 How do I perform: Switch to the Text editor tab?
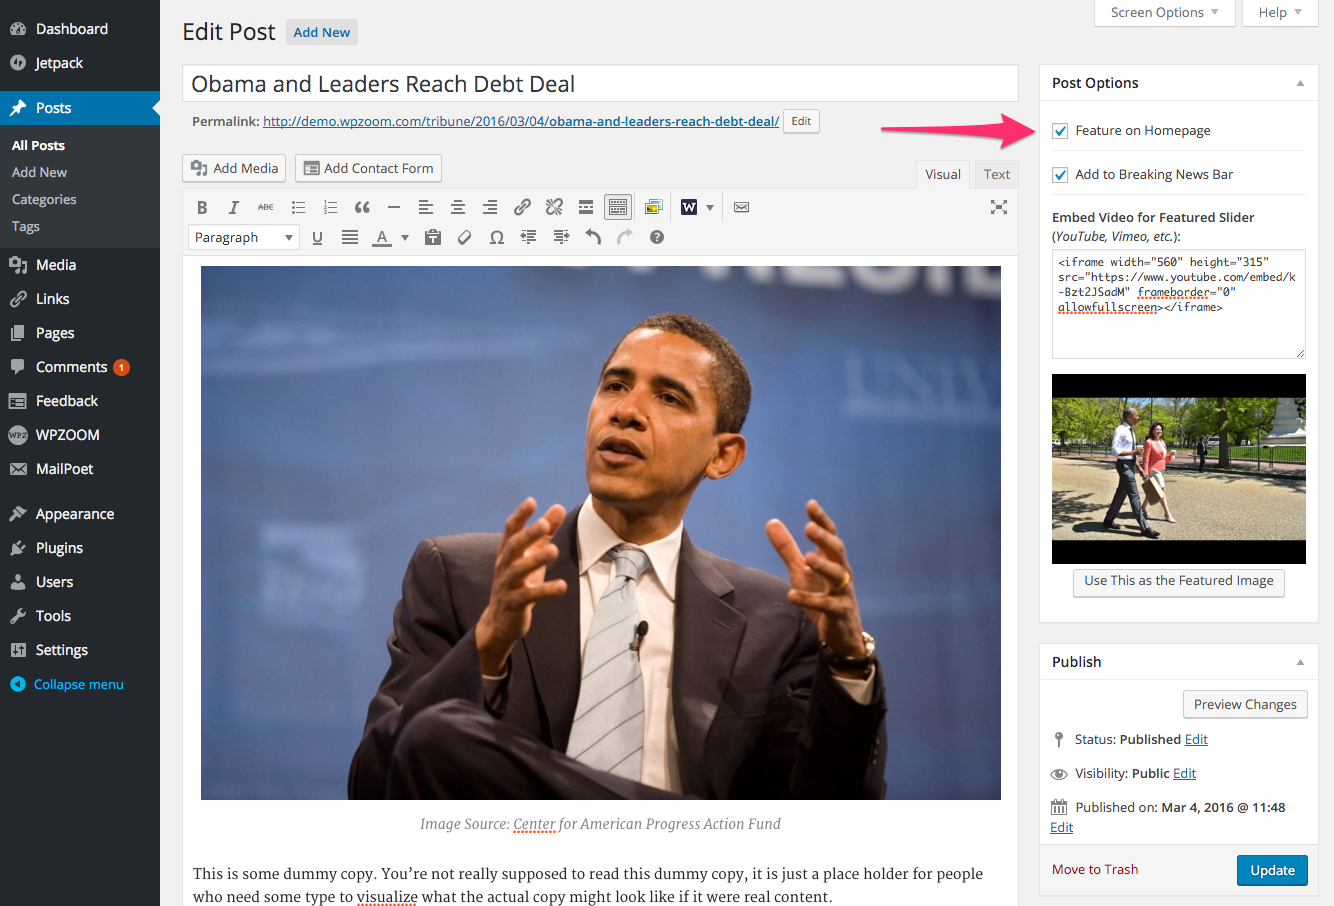pos(996,174)
